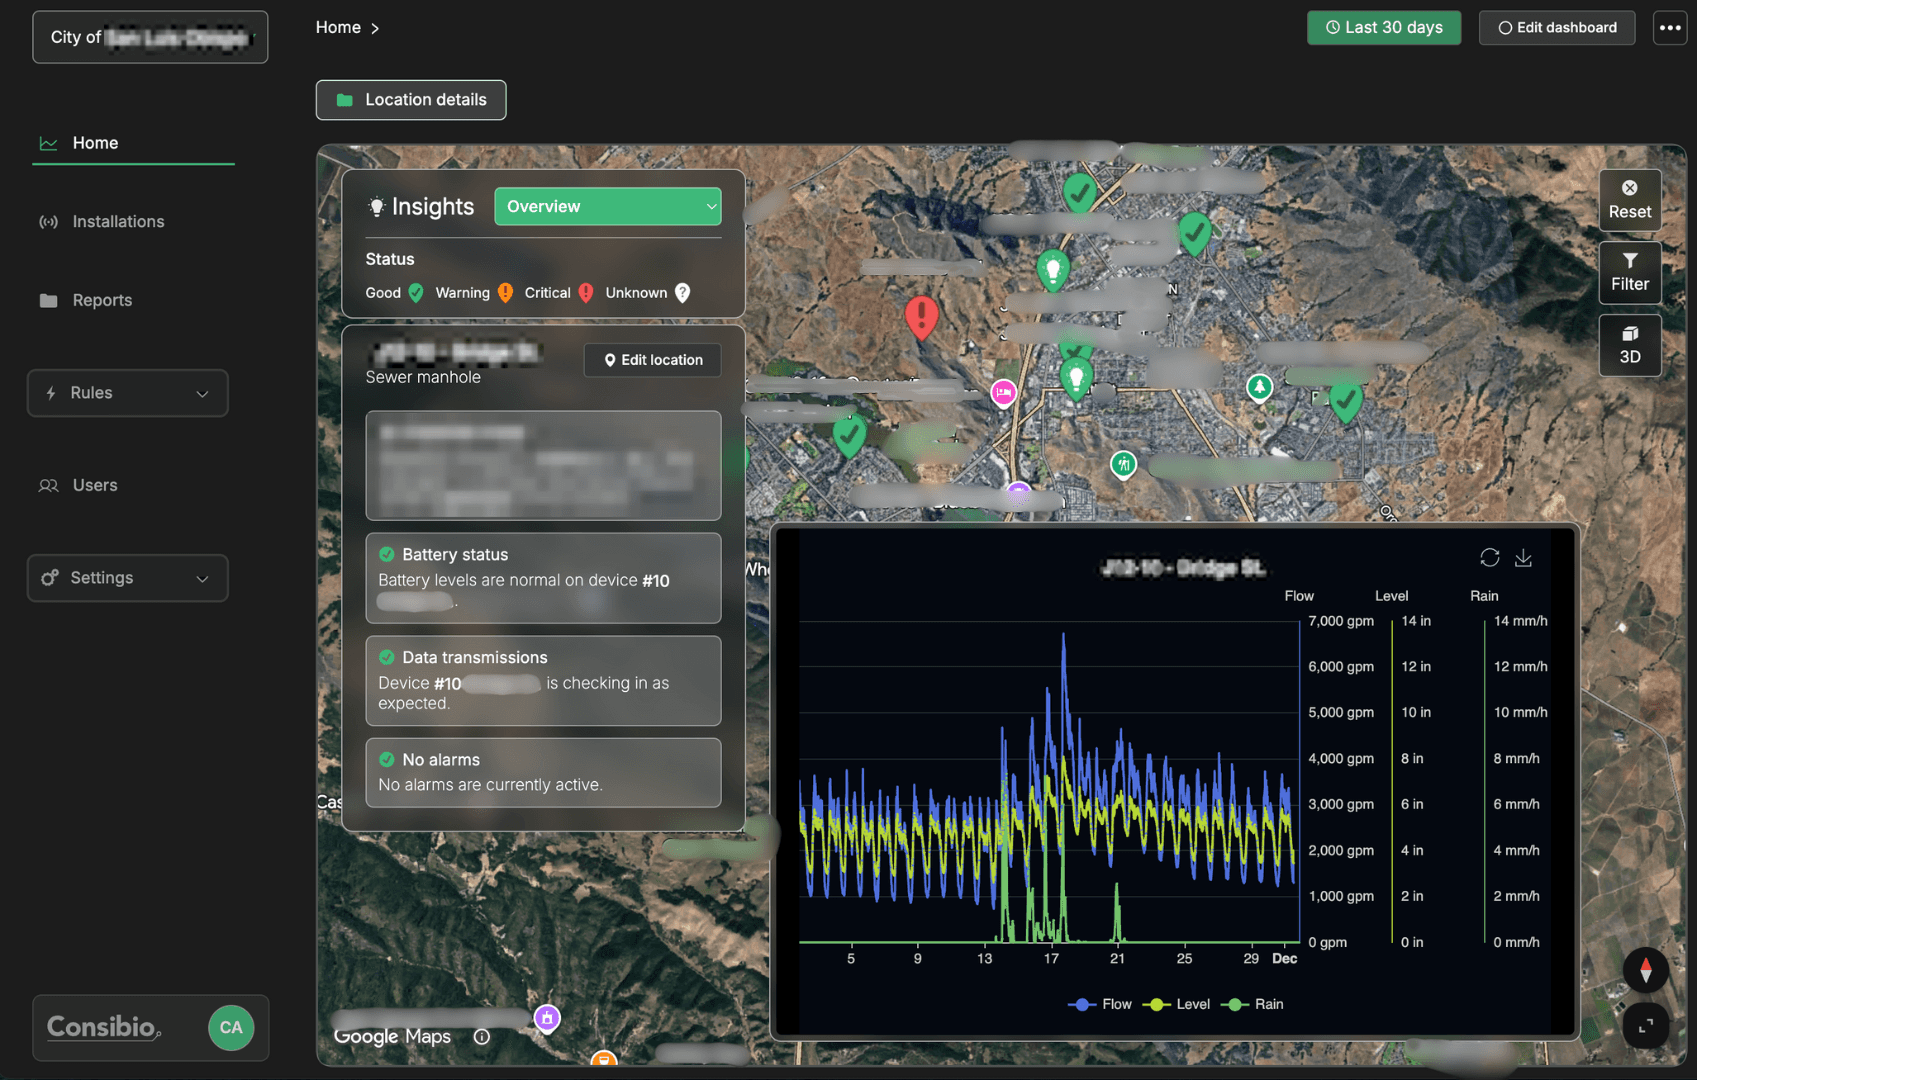Open the three-dot more options menu

coord(1669,28)
